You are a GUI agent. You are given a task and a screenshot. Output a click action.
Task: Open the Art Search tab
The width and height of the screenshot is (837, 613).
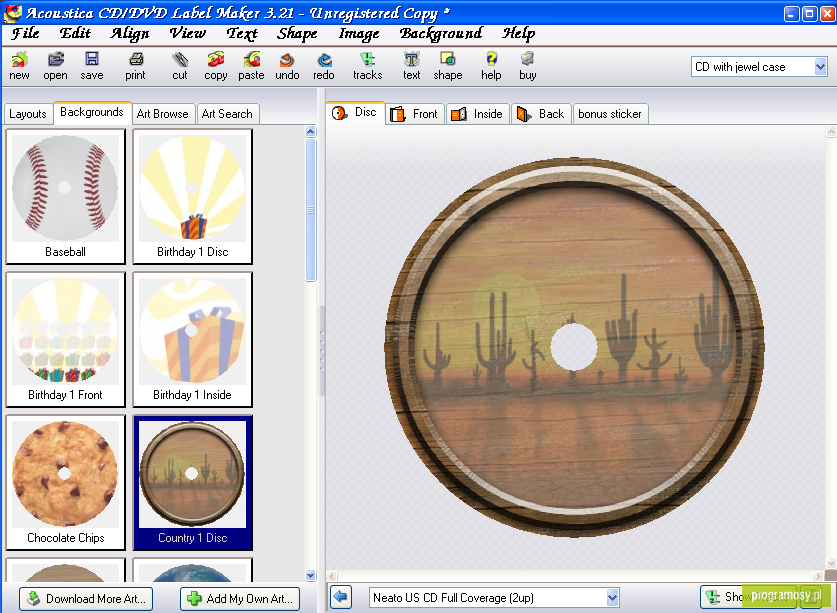[227, 114]
